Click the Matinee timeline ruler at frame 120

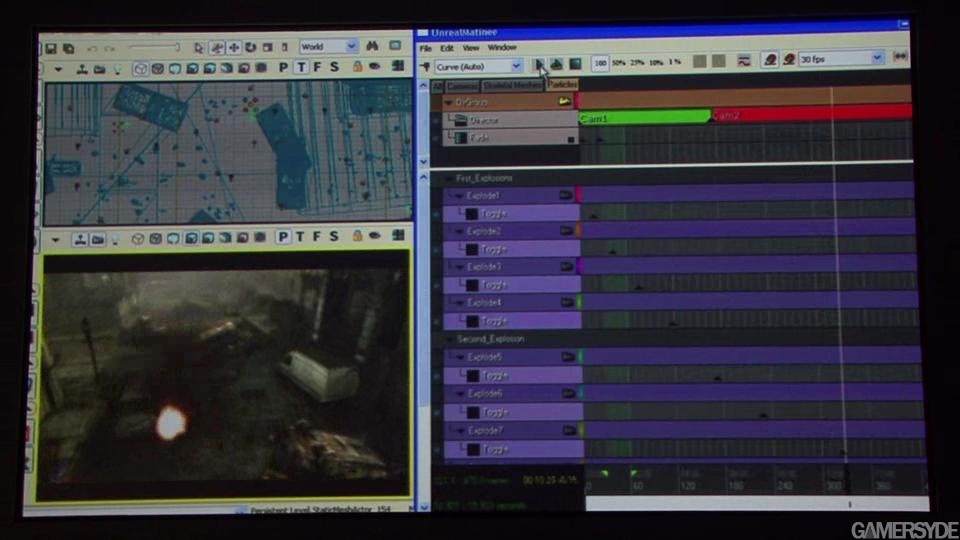click(x=687, y=486)
